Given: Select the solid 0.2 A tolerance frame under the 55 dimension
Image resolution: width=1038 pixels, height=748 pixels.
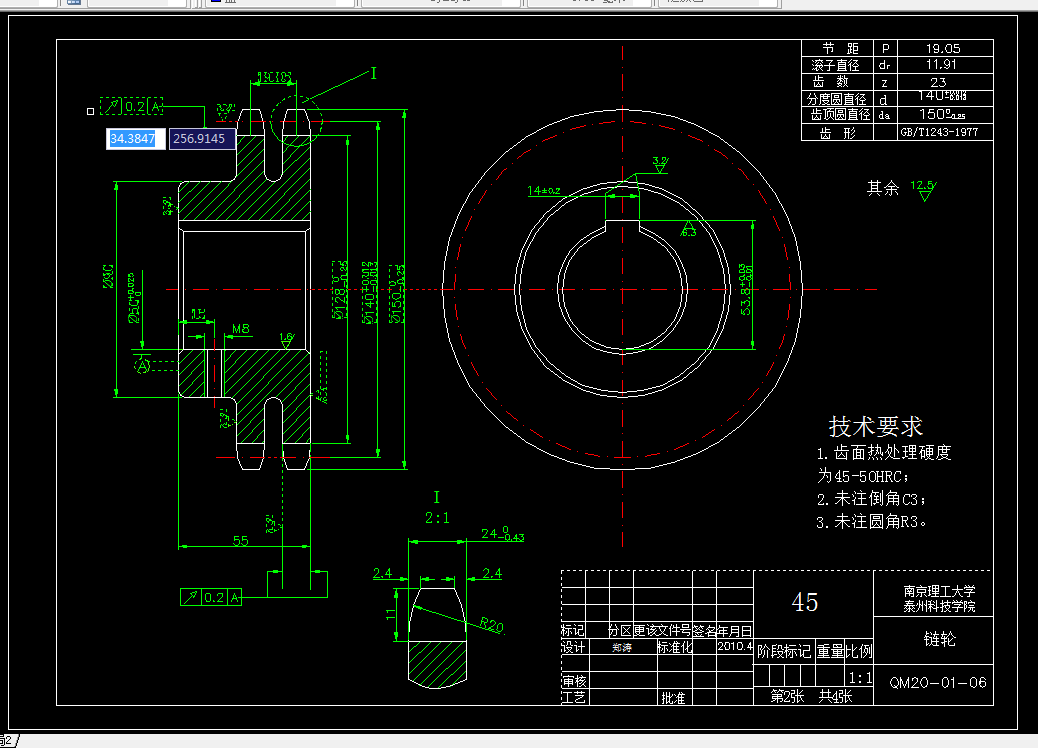Looking at the screenshot, I should pos(211,597).
